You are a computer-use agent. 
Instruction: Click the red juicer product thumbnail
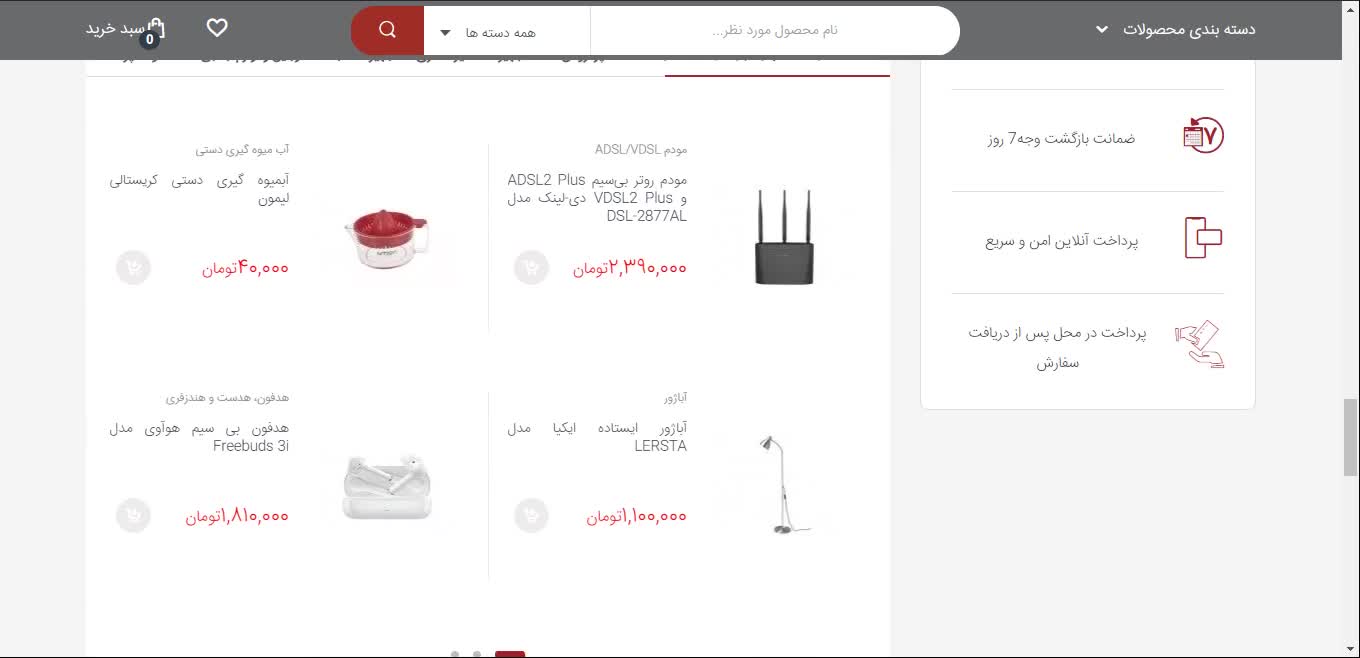pos(385,238)
